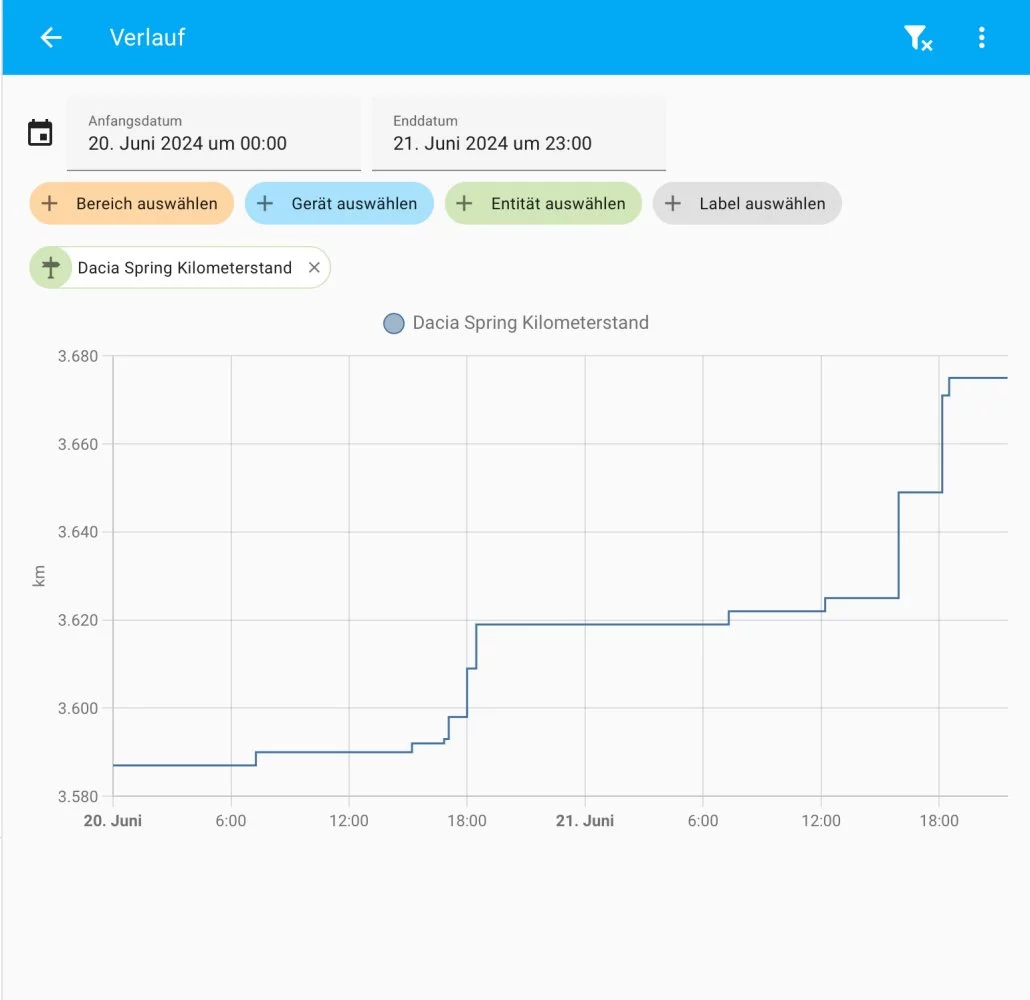
Task: Click the 20. Juni x-axis label
Action: click(113, 821)
